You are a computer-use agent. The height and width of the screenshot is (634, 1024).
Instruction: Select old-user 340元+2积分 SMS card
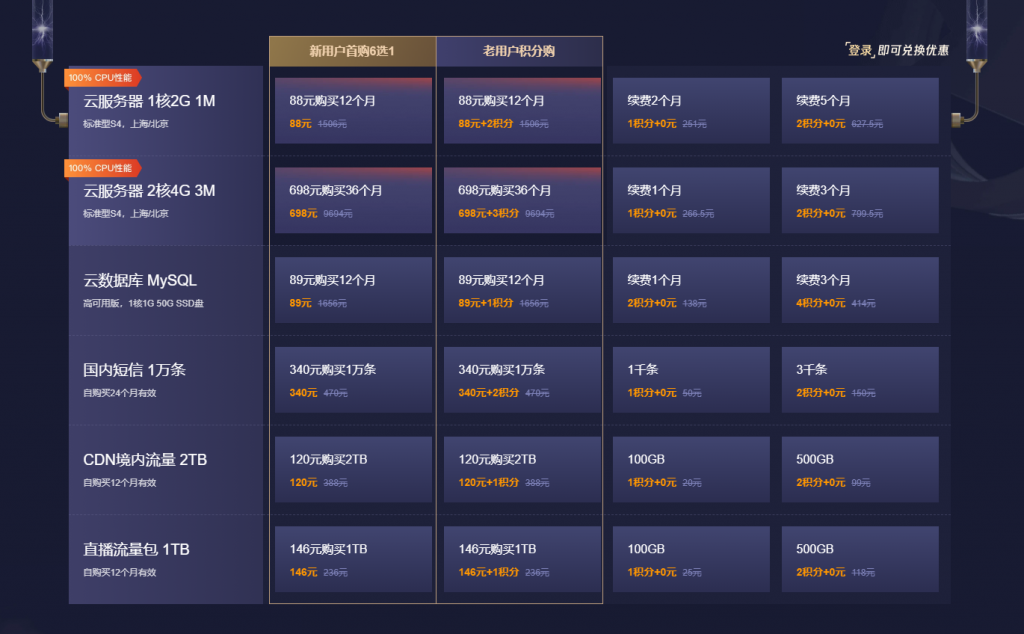pos(522,379)
